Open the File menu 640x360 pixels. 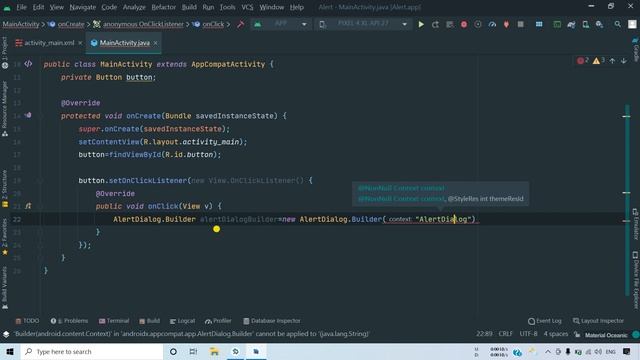[21, 7]
